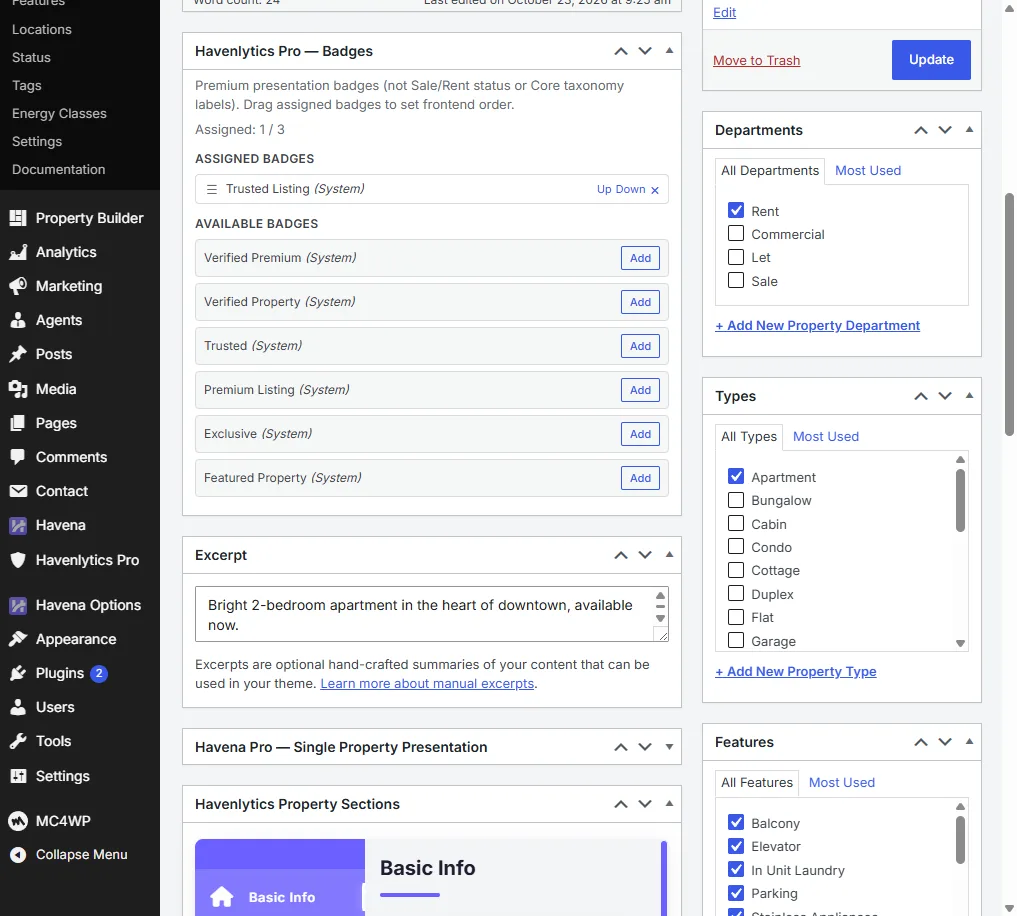Viewport: 1017px width, 916px height.
Task: Click the Contact envelope icon
Action: [18, 491]
